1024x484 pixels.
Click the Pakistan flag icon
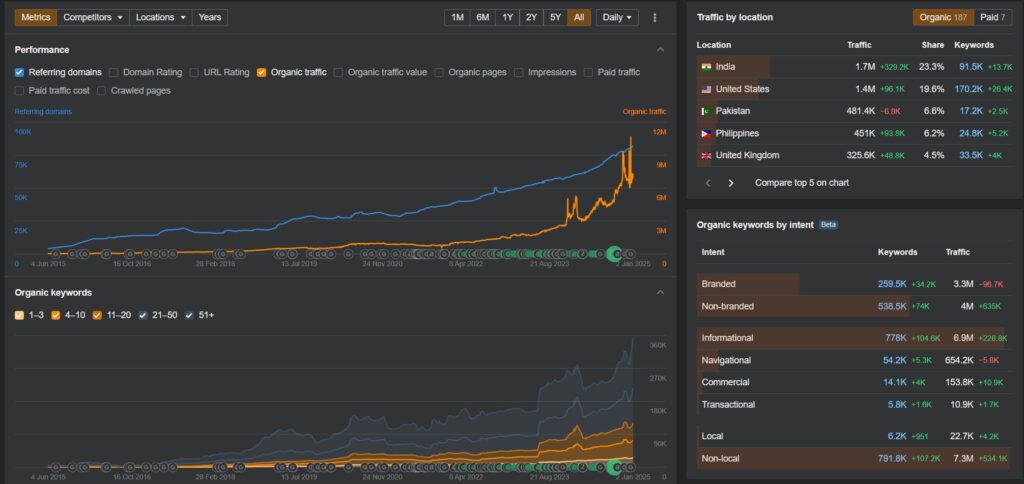coord(706,111)
